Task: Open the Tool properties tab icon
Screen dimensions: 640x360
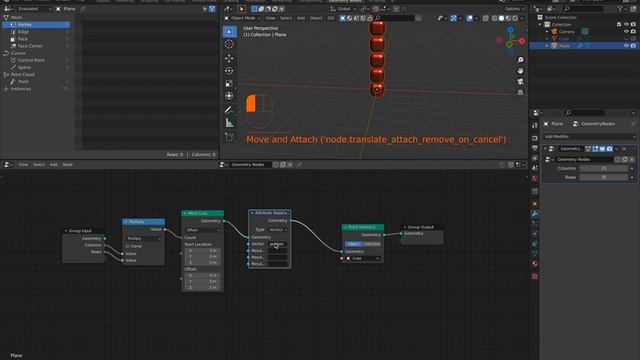Action: [535, 126]
